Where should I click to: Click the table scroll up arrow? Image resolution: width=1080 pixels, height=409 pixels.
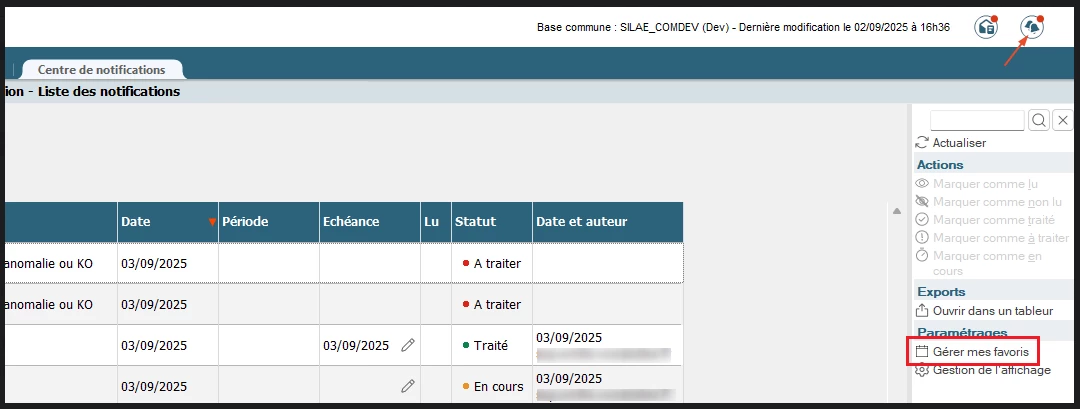click(897, 211)
